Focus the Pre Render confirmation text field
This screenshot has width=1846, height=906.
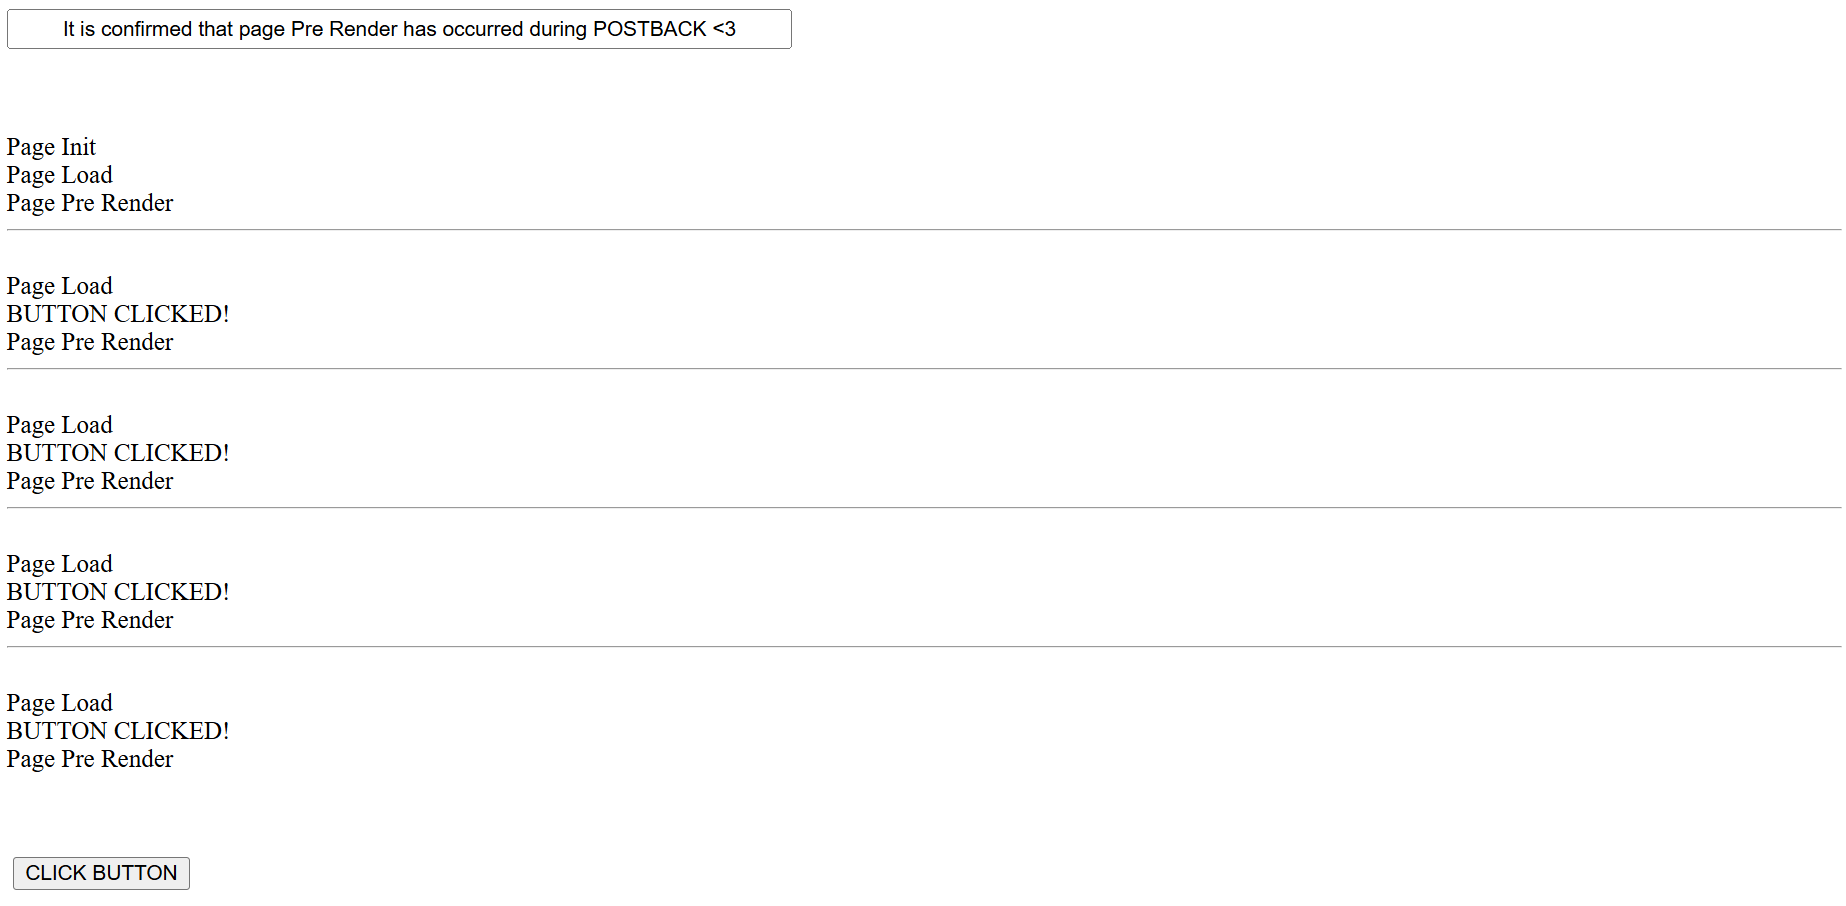(399, 29)
